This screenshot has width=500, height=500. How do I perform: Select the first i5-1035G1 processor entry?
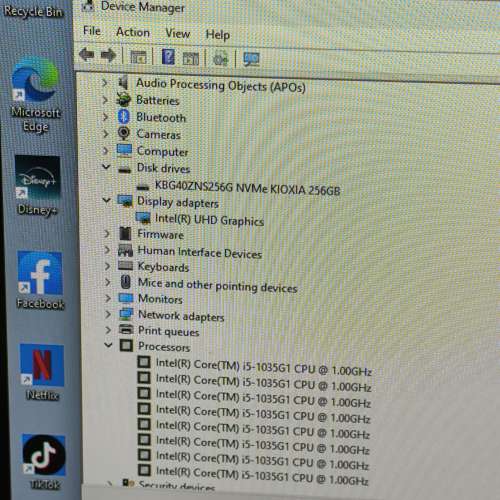click(264, 367)
